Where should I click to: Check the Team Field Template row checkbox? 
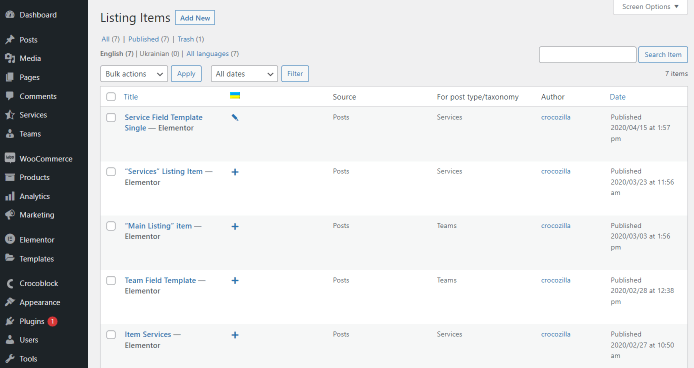coord(111,280)
